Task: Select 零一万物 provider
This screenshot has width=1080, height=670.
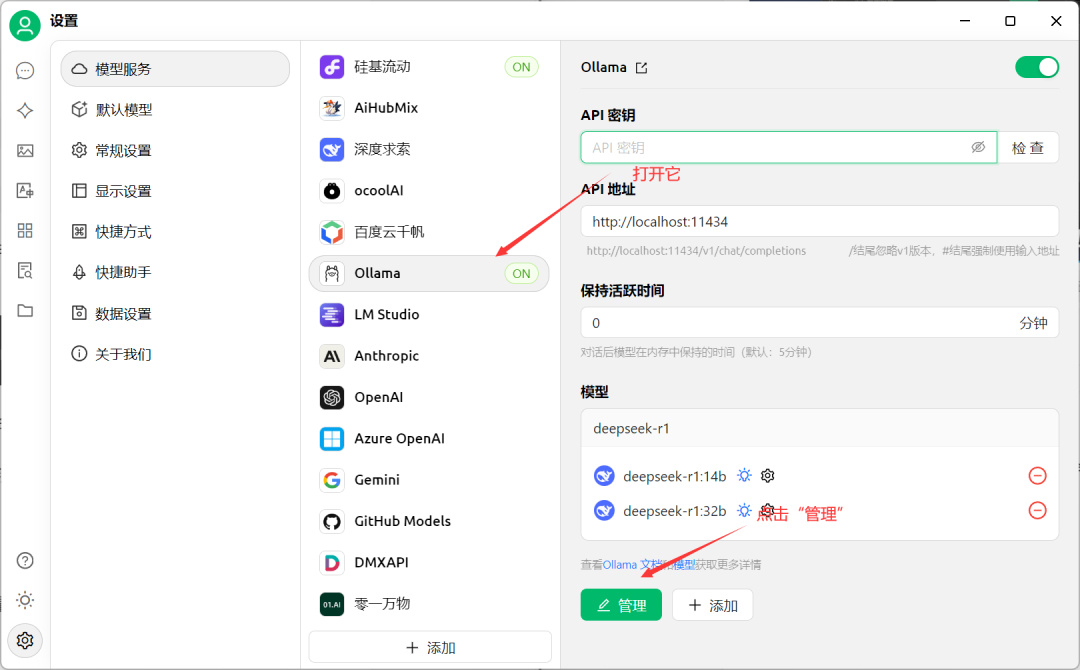Action: [x=428, y=604]
